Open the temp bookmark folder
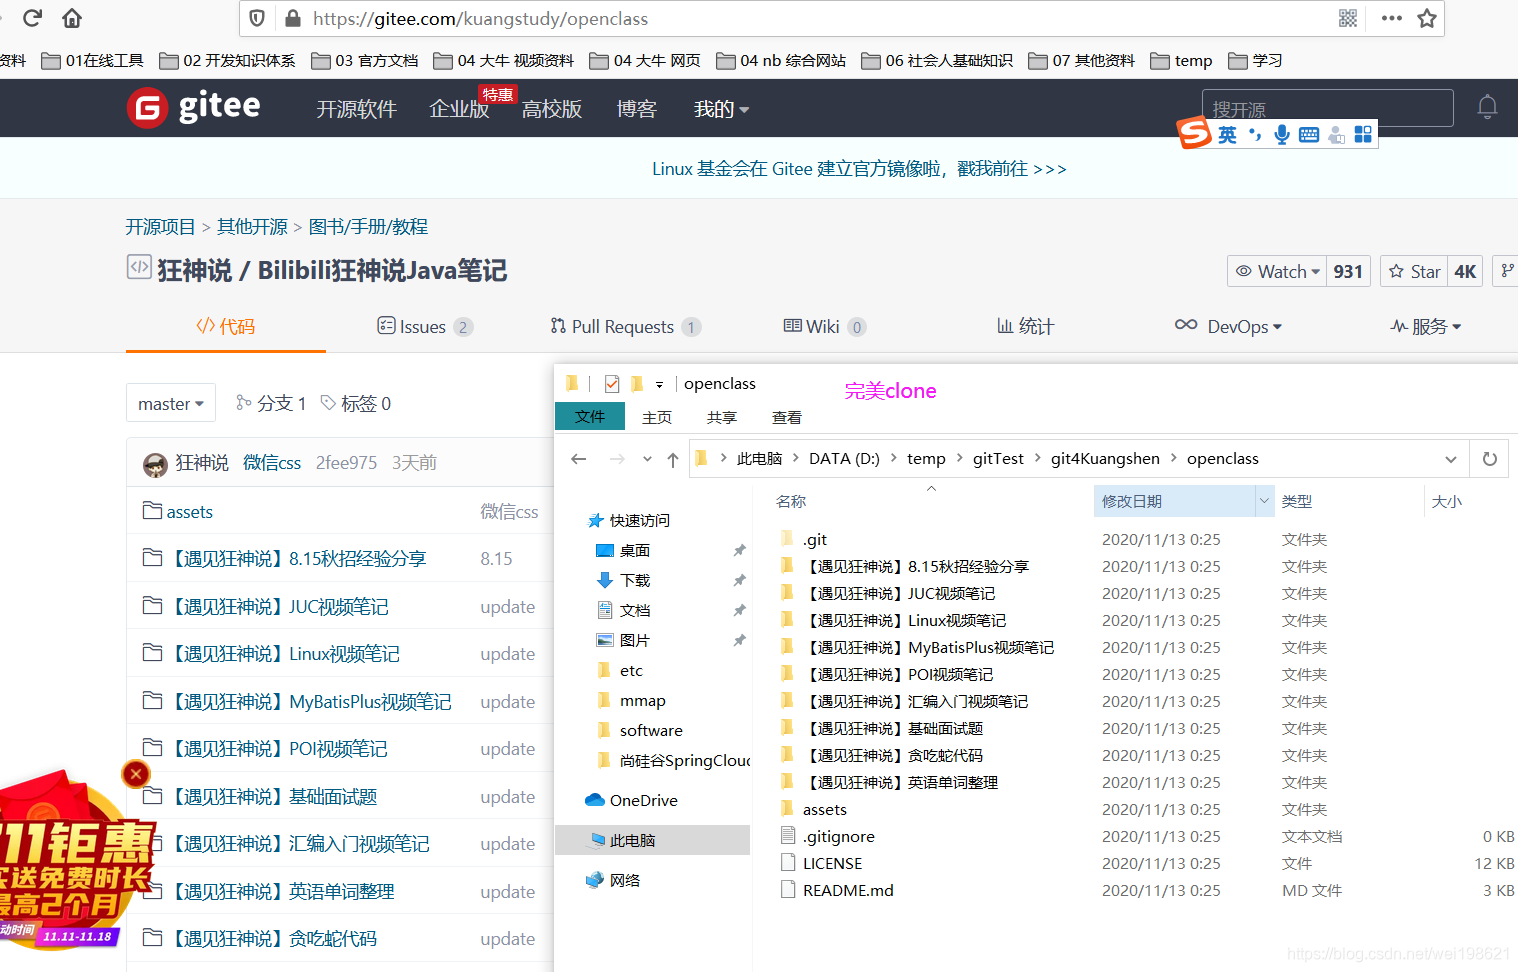1518x972 pixels. point(1181,60)
